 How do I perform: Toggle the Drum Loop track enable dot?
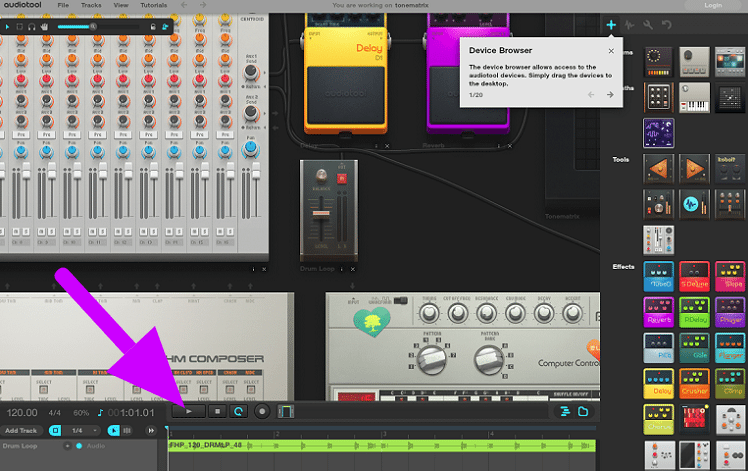click(79, 446)
